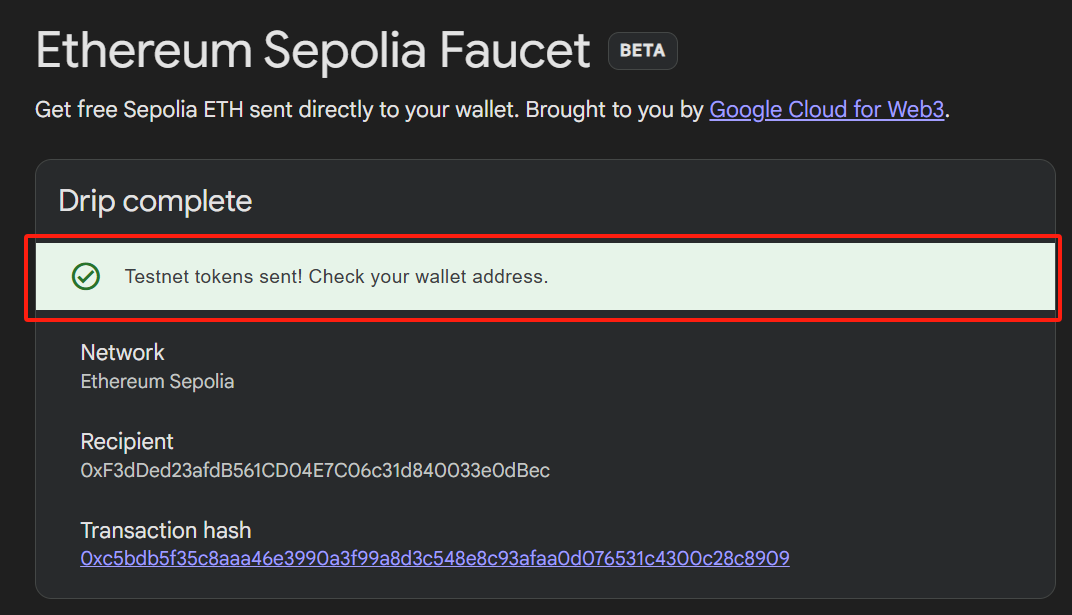Image resolution: width=1072 pixels, height=615 pixels.
Task: Click the word complete in Drip complete
Action: [187, 202]
